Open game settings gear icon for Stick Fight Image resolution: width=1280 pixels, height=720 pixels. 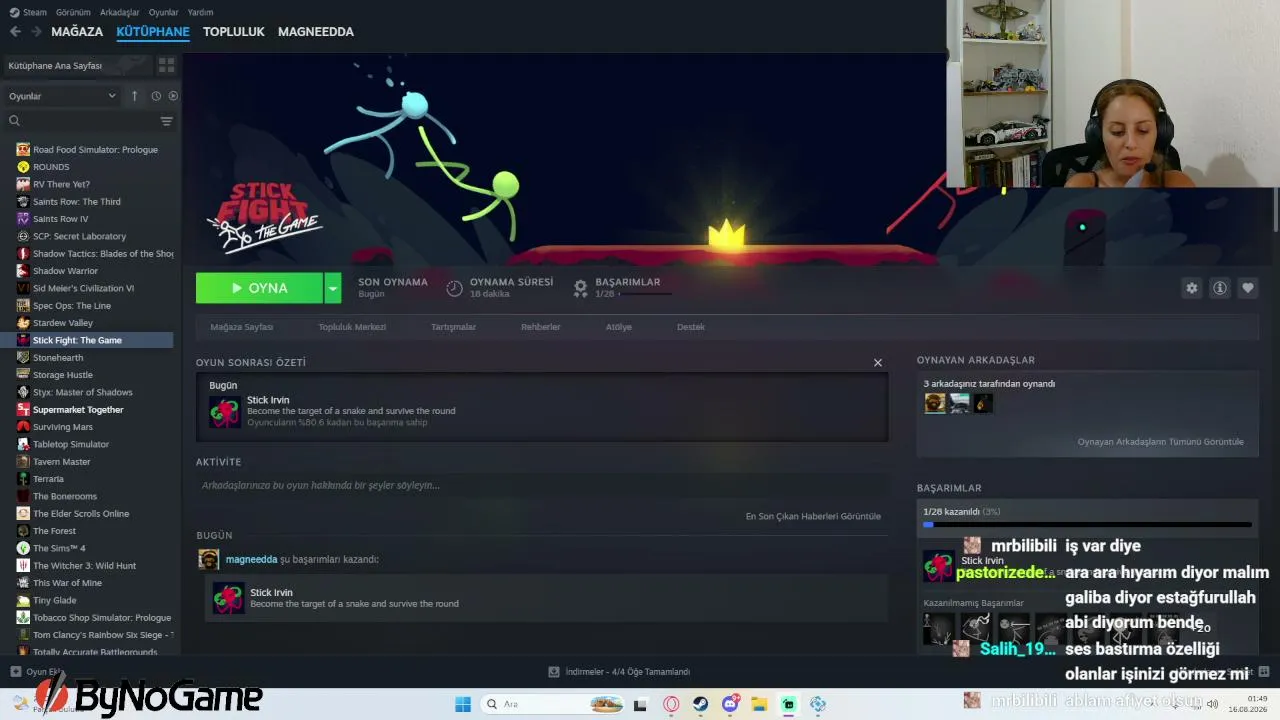pyautogui.click(x=1192, y=288)
